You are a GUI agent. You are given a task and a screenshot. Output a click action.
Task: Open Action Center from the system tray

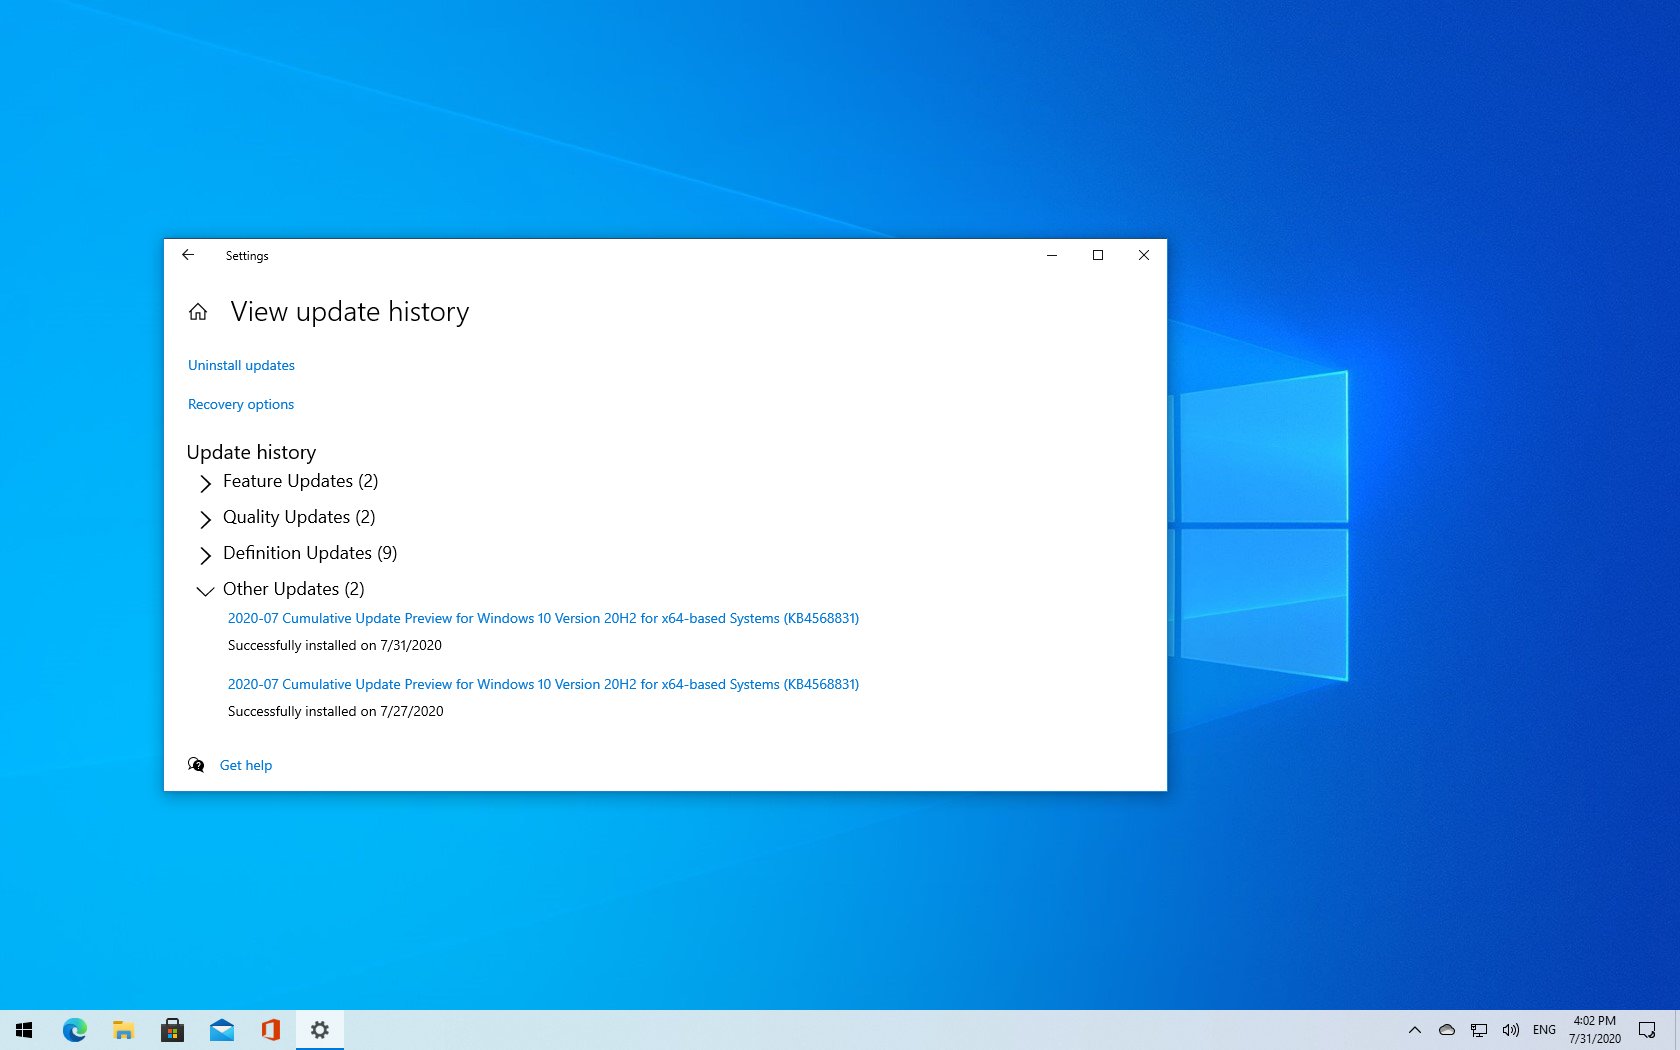(1649, 1030)
